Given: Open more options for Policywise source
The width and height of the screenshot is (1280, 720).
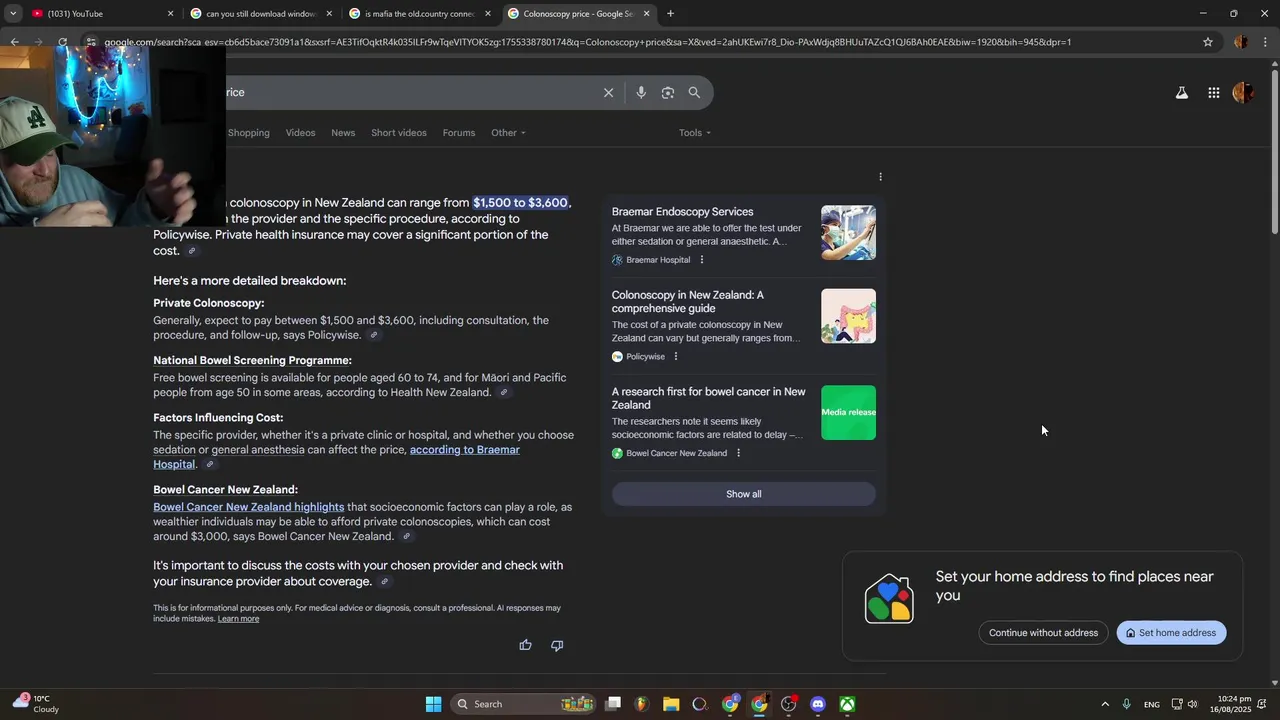Looking at the screenshot, I should 675,357.
